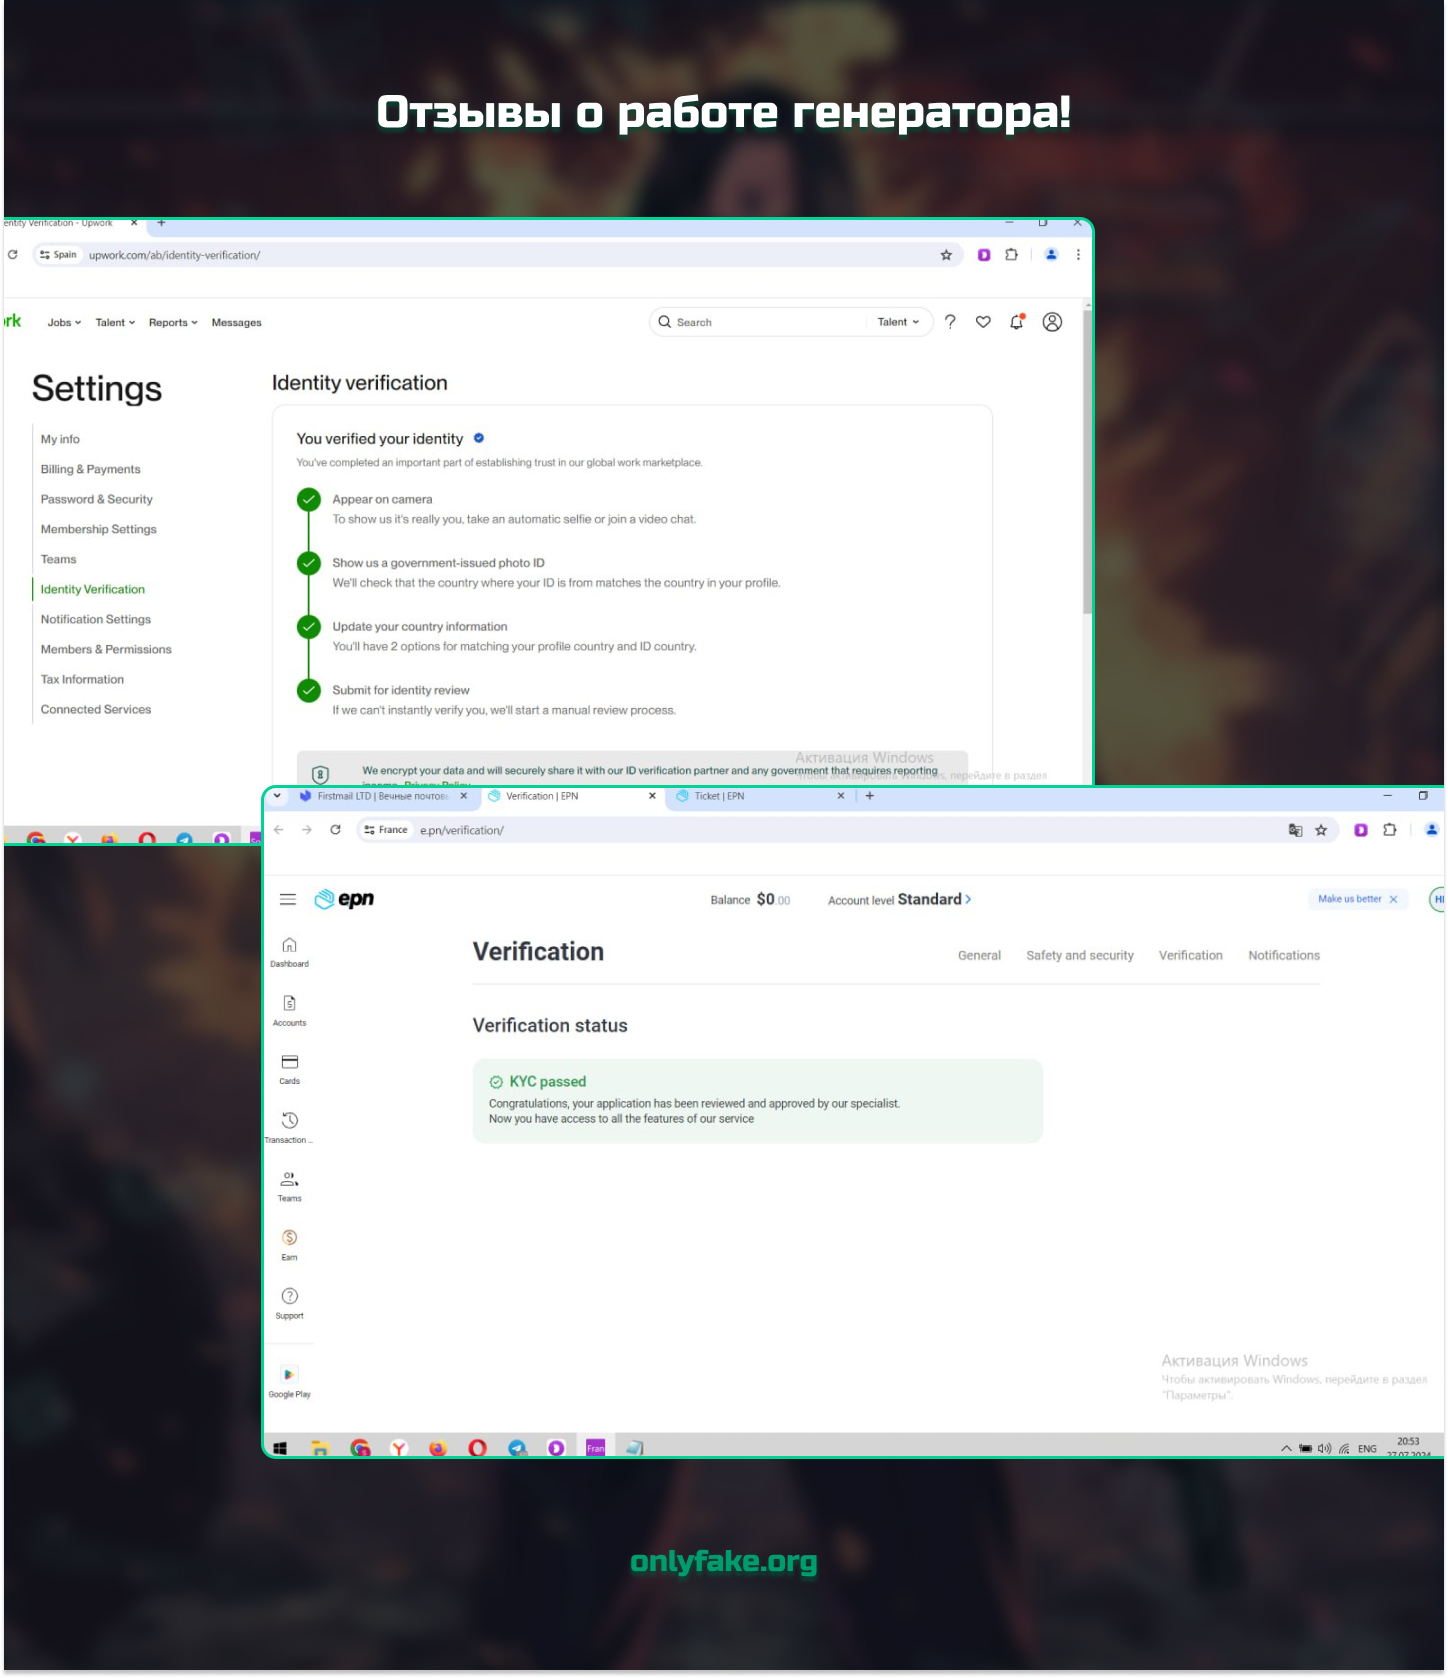Image resolution: width=1448 pixels, height=1678 pixels.
Task: Click the Upwork help question mark icon
Action: (950, 322)
